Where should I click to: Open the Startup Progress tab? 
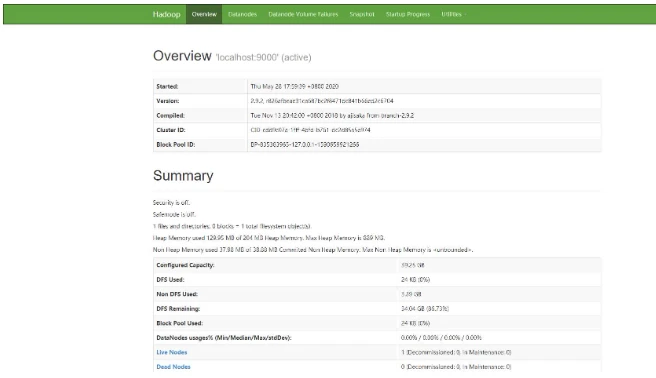408,14
